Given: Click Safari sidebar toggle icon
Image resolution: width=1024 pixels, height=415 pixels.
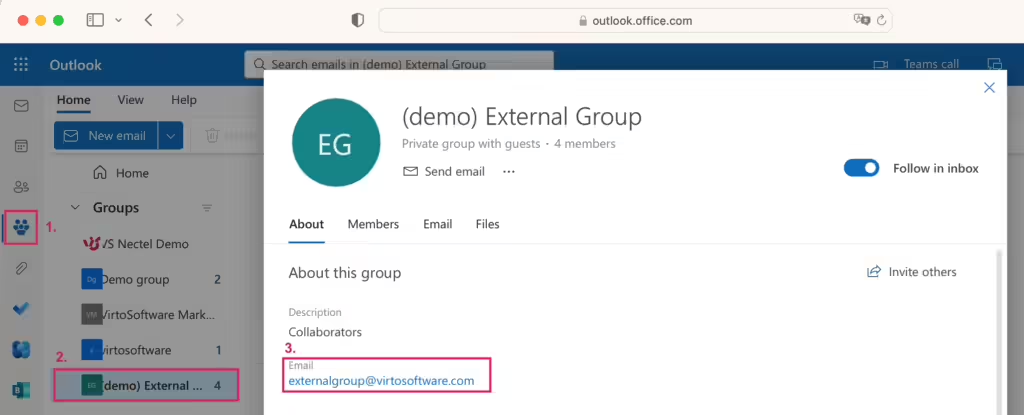Looking at the screenshot, I should pos(95,20).
